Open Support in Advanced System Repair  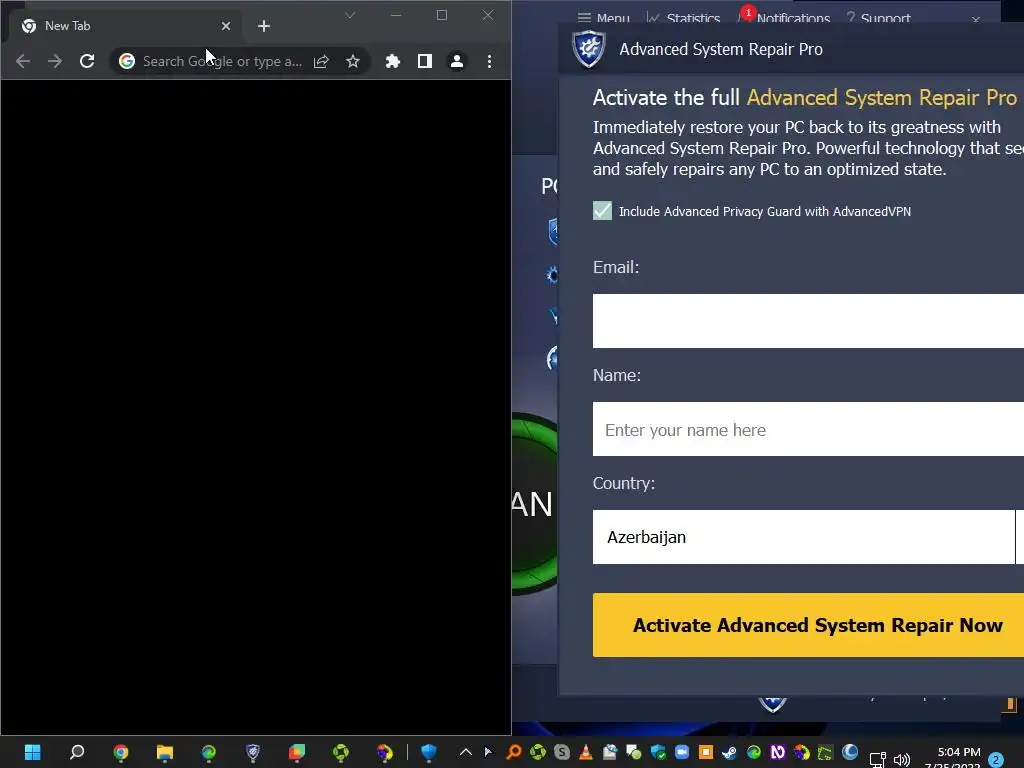coord(878,18)
